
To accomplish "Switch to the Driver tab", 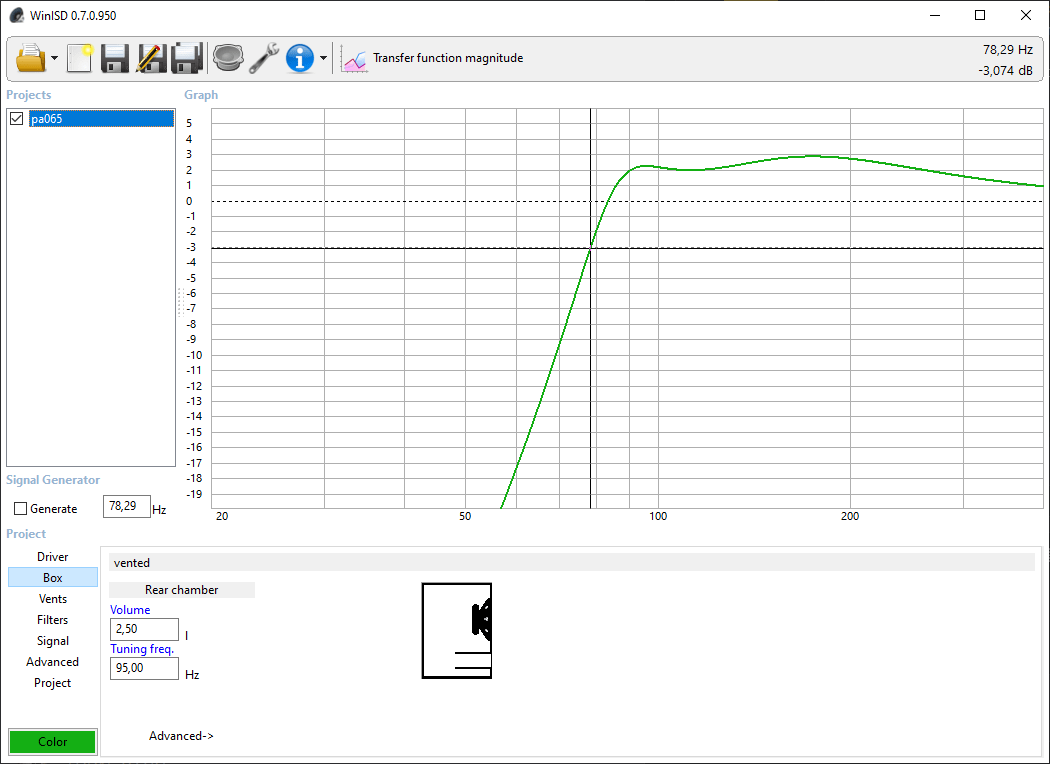I will coord(52,556).
